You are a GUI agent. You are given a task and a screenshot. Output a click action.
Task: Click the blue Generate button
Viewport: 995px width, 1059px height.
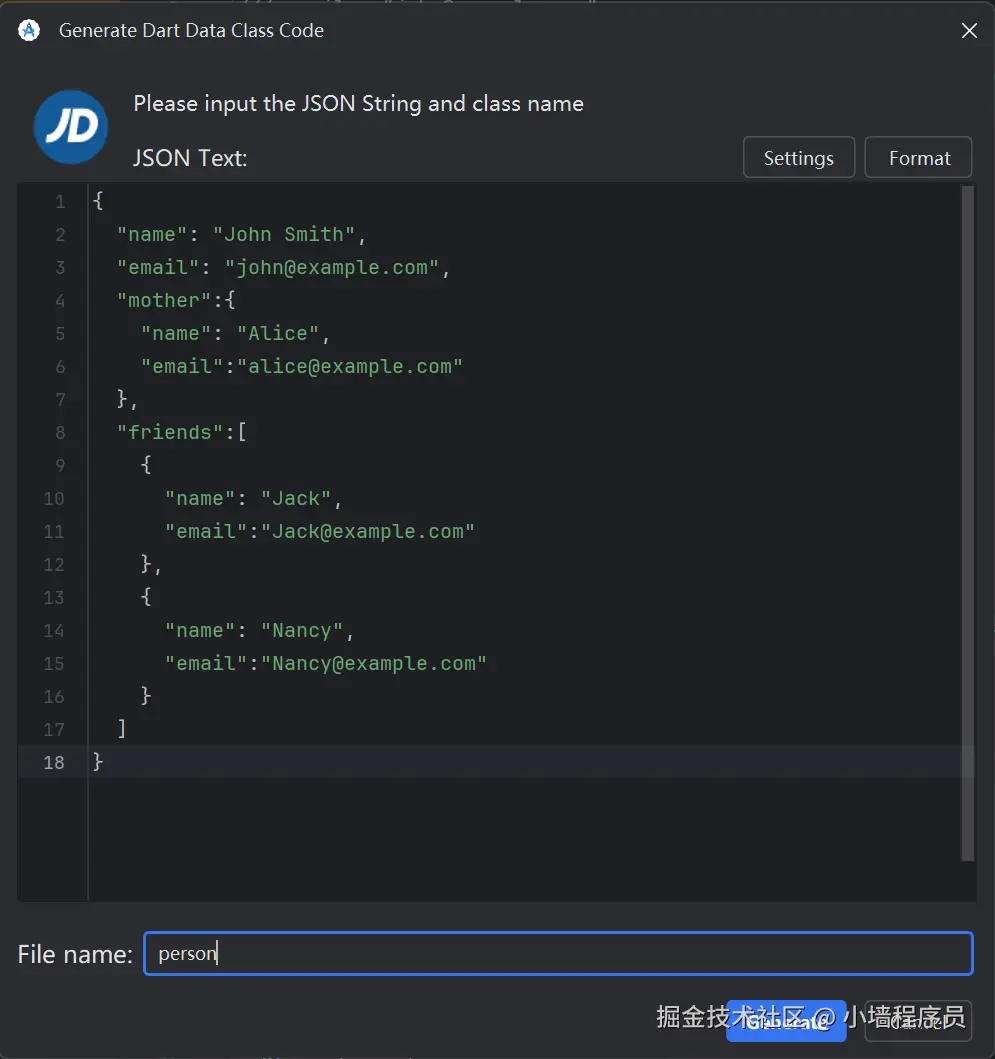[x=786, y=1021]
